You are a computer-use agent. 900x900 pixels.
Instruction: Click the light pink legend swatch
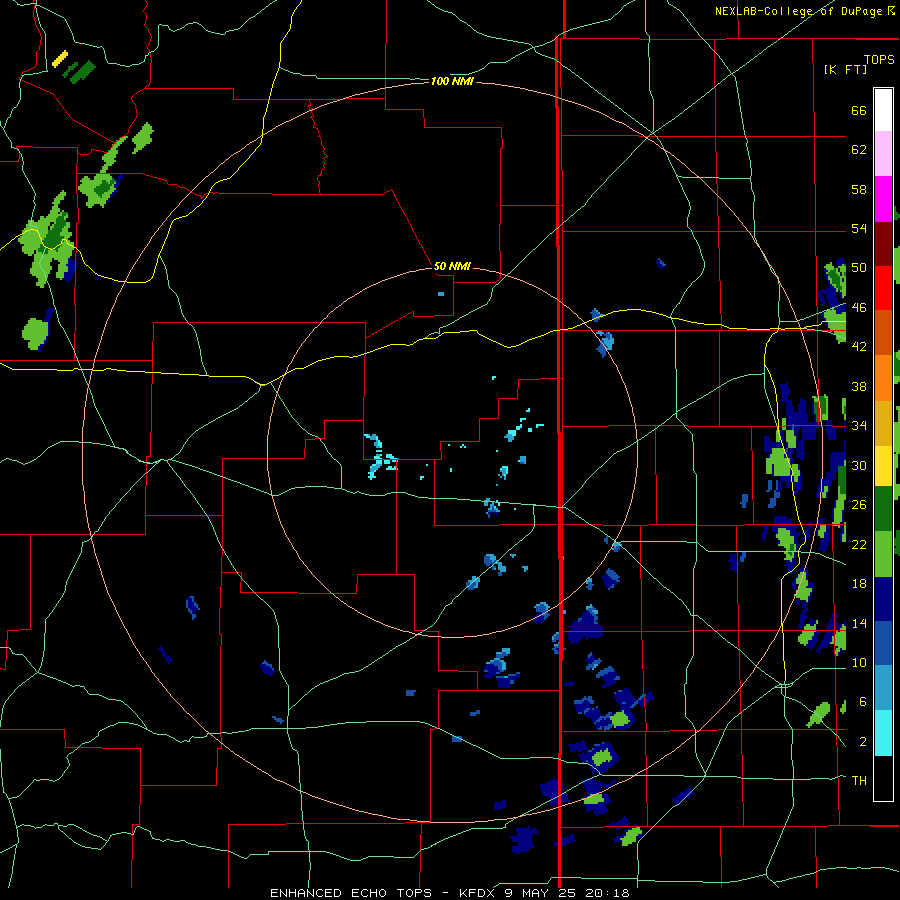883,153
